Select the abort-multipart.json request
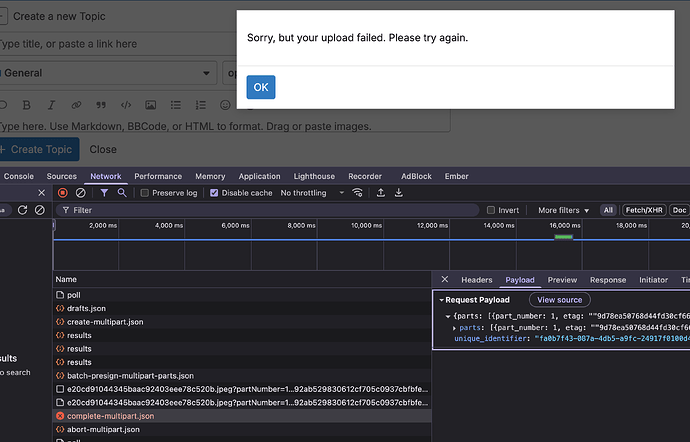This screenshot has width=690, height=442. (x=242, y=429)
